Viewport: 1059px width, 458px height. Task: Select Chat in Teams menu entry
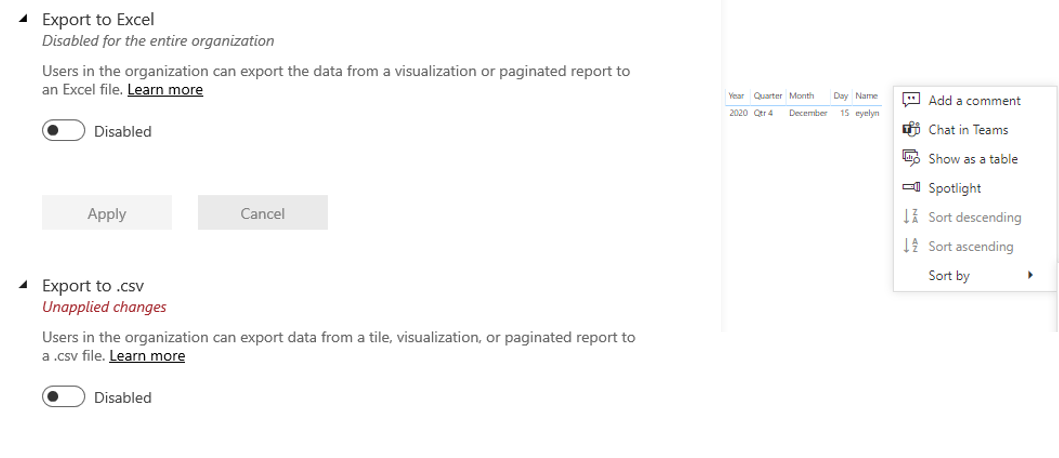pos(975,129)
